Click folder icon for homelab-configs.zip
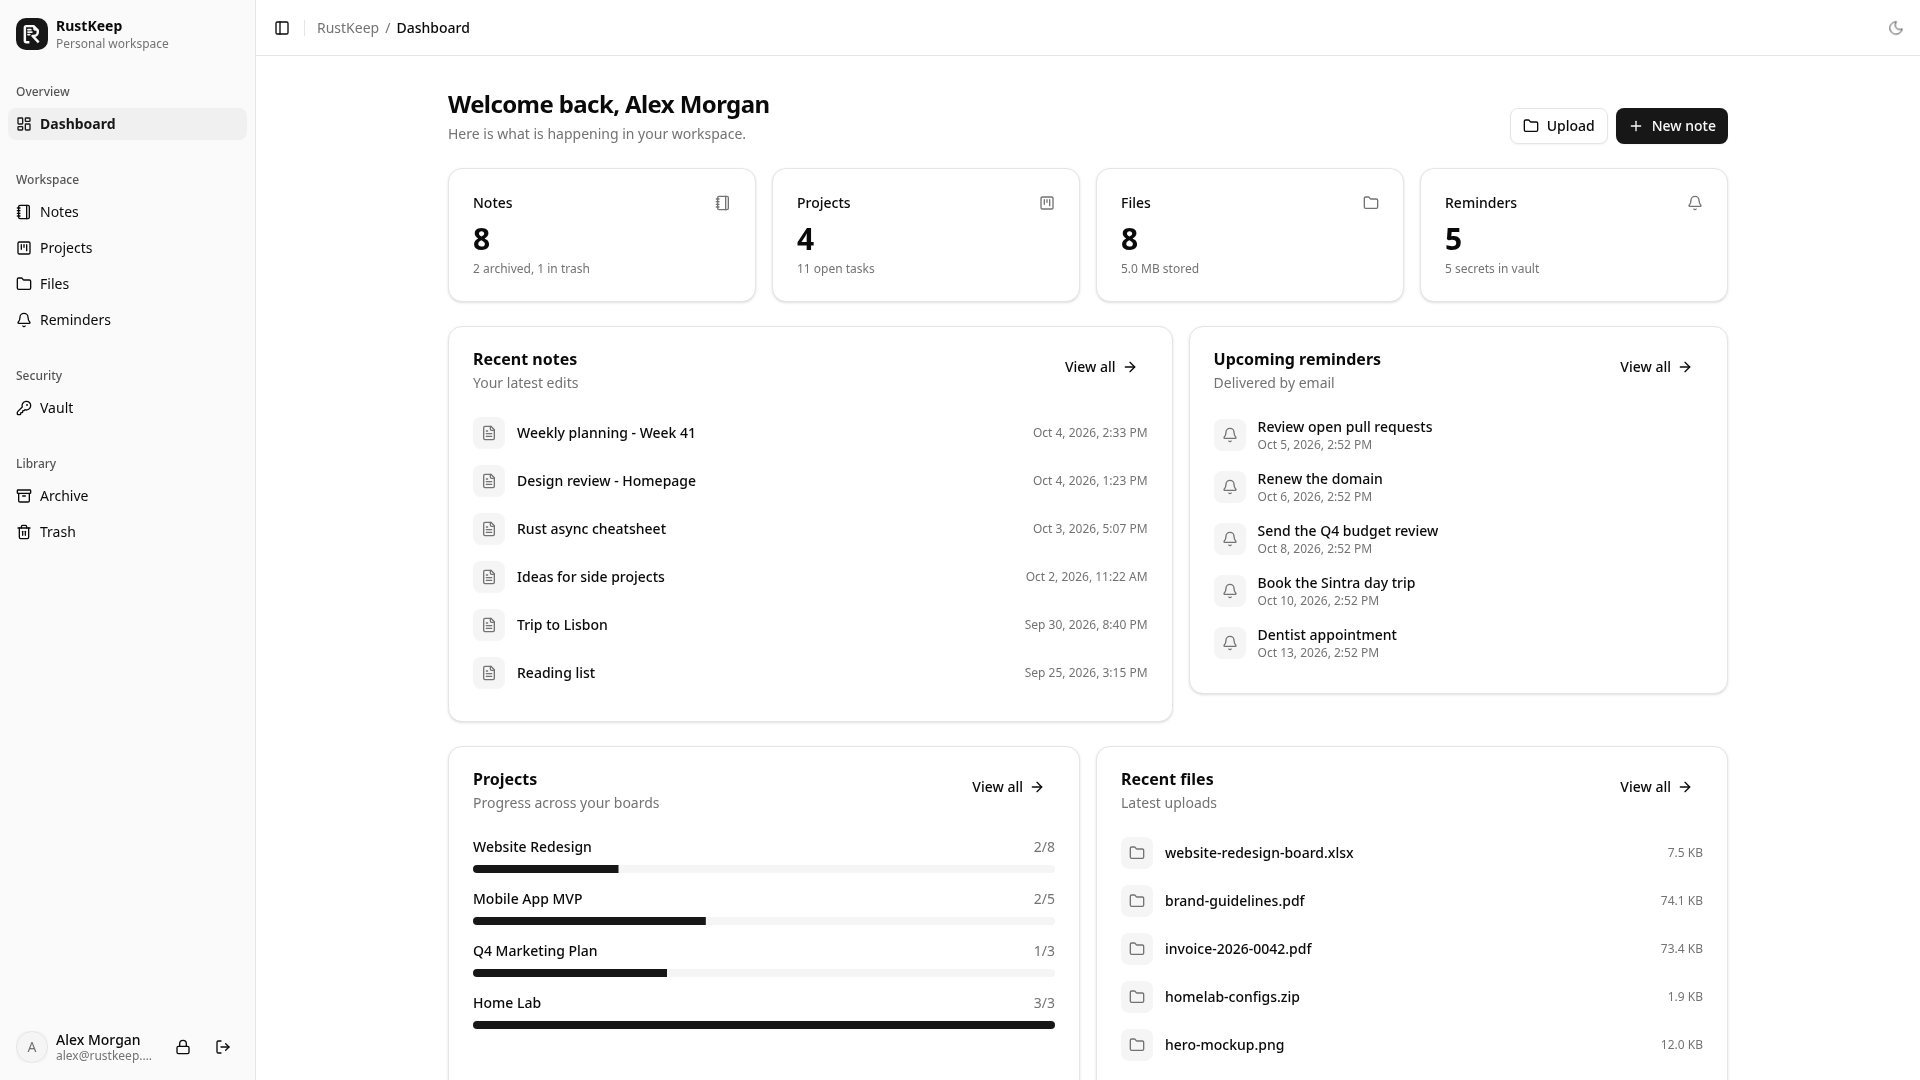This screenshot has height=1080, width=1920. click(x=1137, y=997)
